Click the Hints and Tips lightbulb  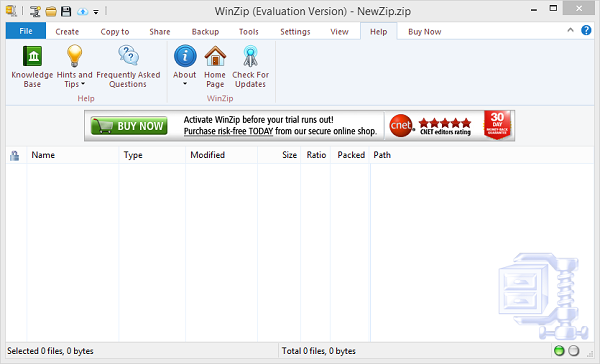pyautogui.click(x=74, y=56)
